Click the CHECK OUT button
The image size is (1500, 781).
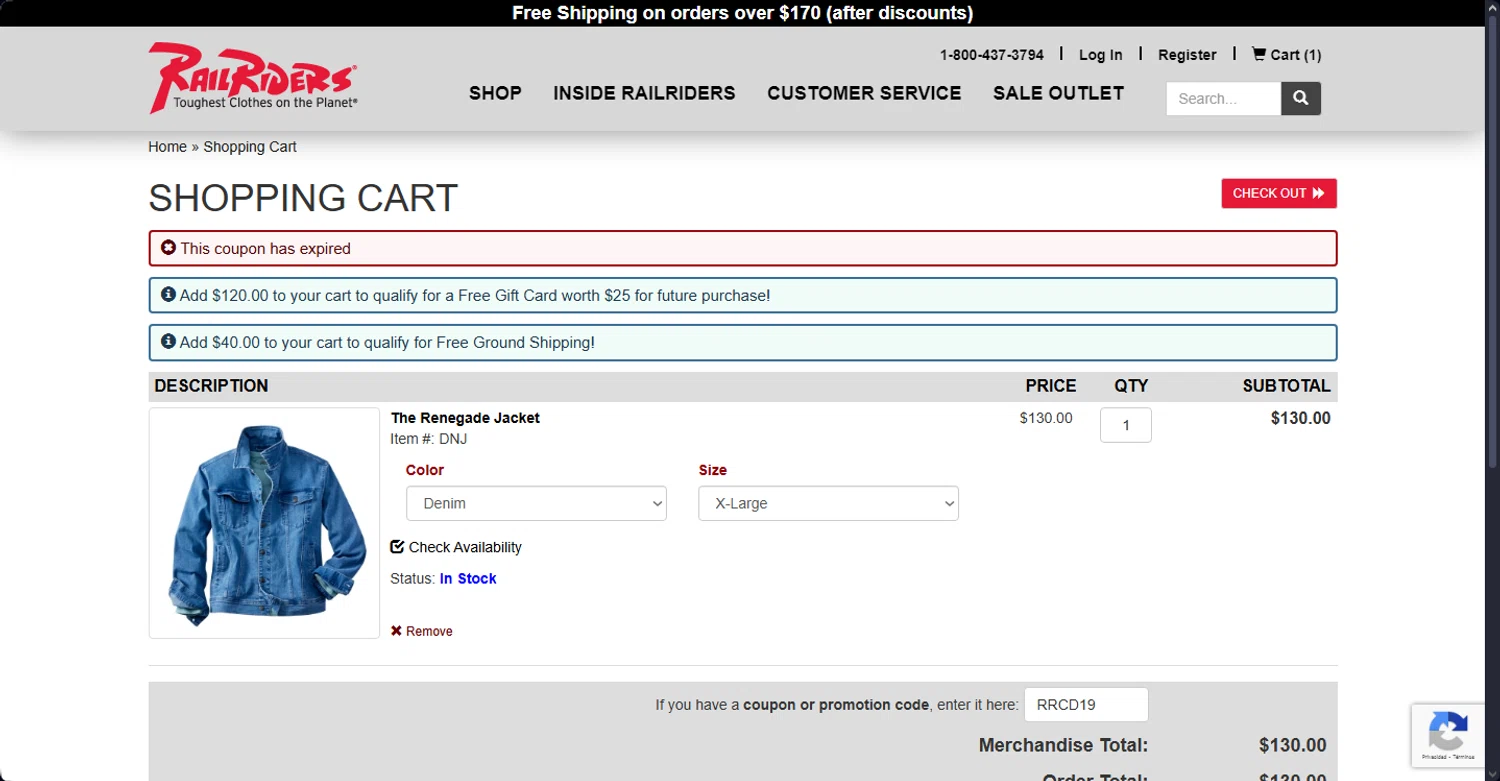1279,193
